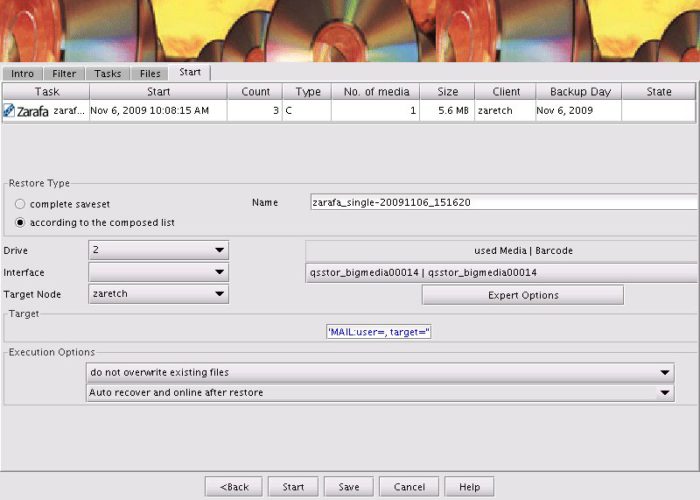This screenshot has height=500, width=700.
Task: Expand the Target Node dropdown showing zaretch
Action: (x=158, y=294)
